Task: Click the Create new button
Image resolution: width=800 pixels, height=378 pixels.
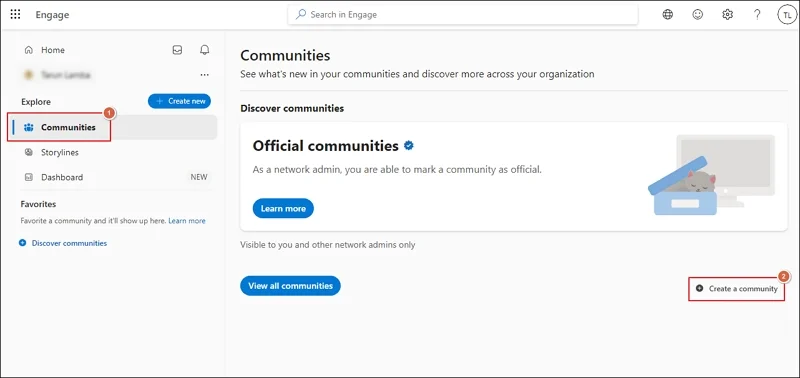Action: click(180, 101)
